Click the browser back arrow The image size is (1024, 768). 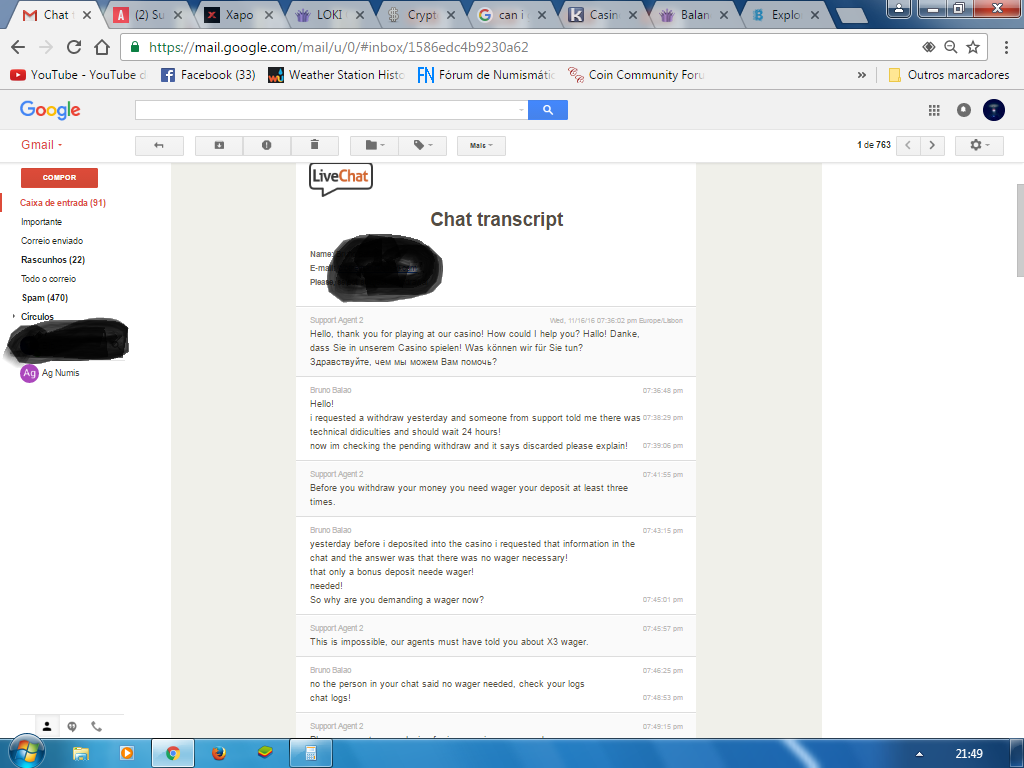tap(18, 47)
